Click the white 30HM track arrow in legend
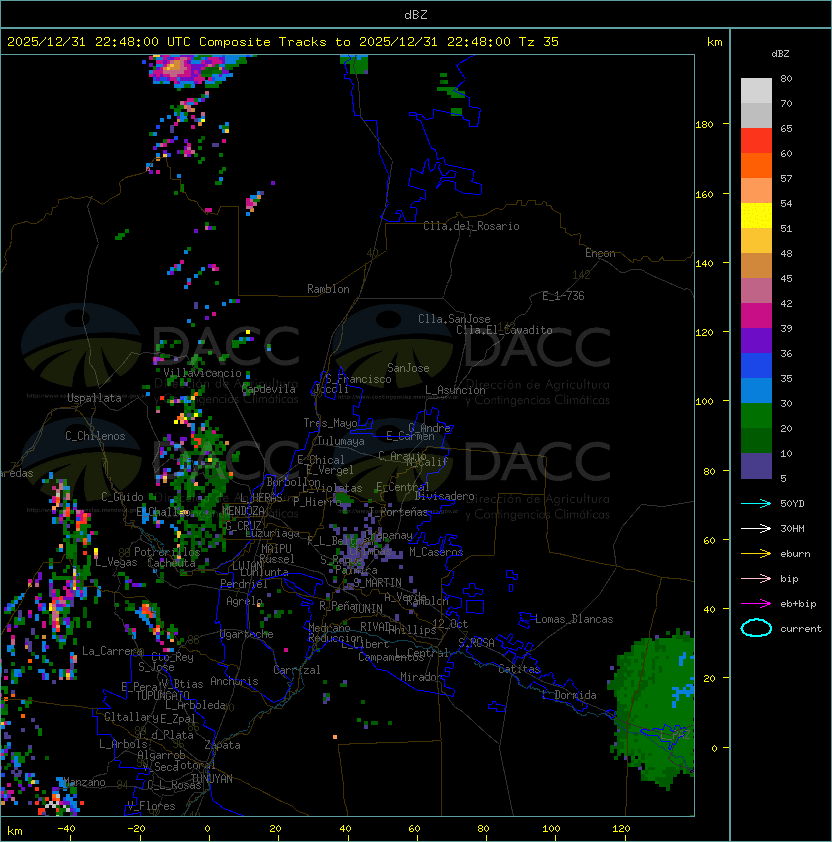Image resolution: width=832 pixels, height=842 pixels. [x=756, y=528]
